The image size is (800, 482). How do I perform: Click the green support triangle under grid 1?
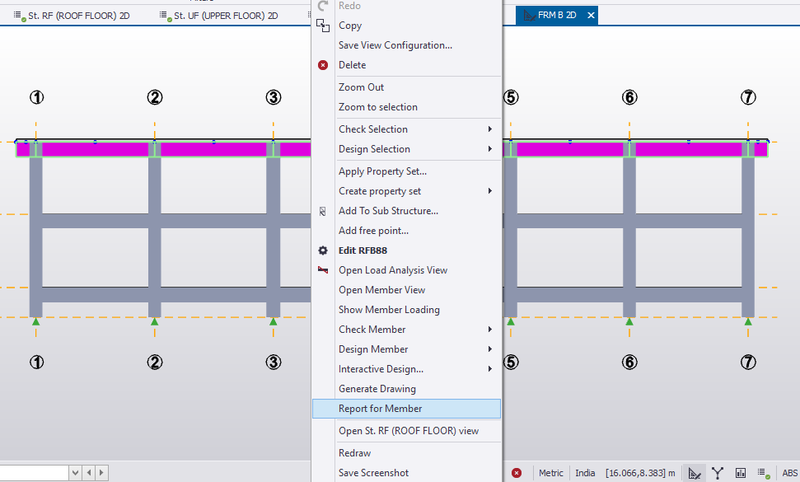[x=36, y=321]
